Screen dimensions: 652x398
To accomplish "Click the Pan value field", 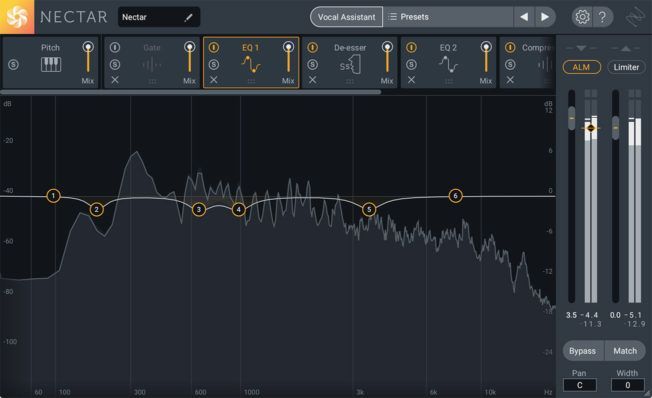I will point(580,385).
